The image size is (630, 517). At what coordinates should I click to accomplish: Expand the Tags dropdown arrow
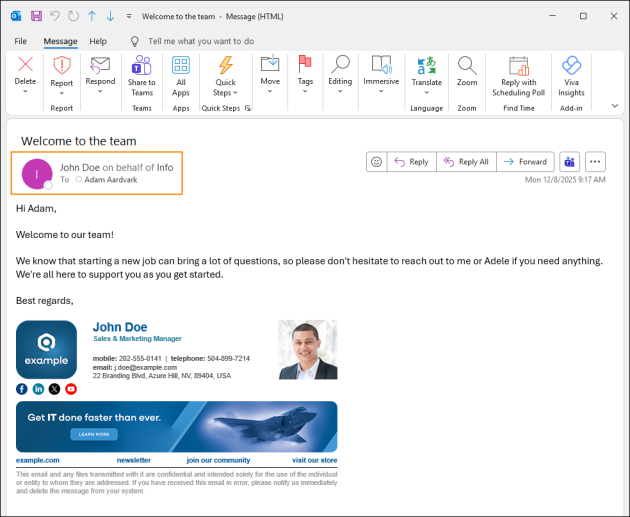click(305, 91)
